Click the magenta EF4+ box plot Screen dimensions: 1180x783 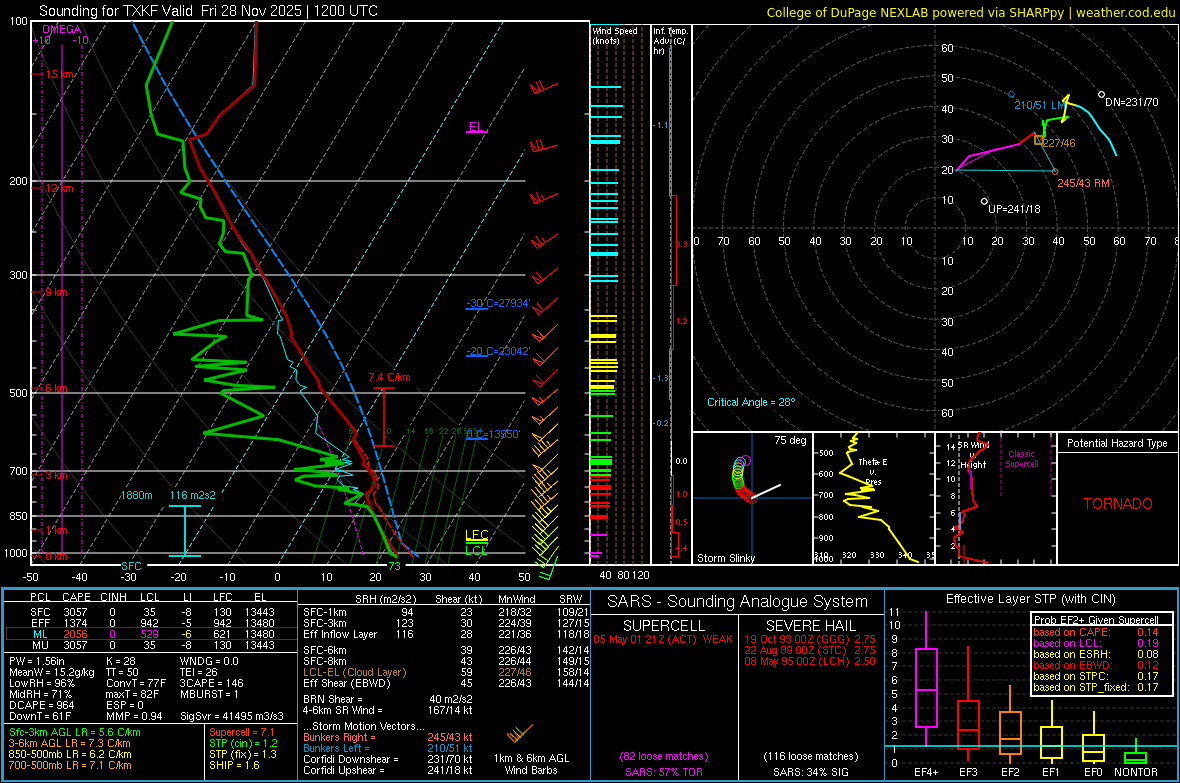coord(926,681)
